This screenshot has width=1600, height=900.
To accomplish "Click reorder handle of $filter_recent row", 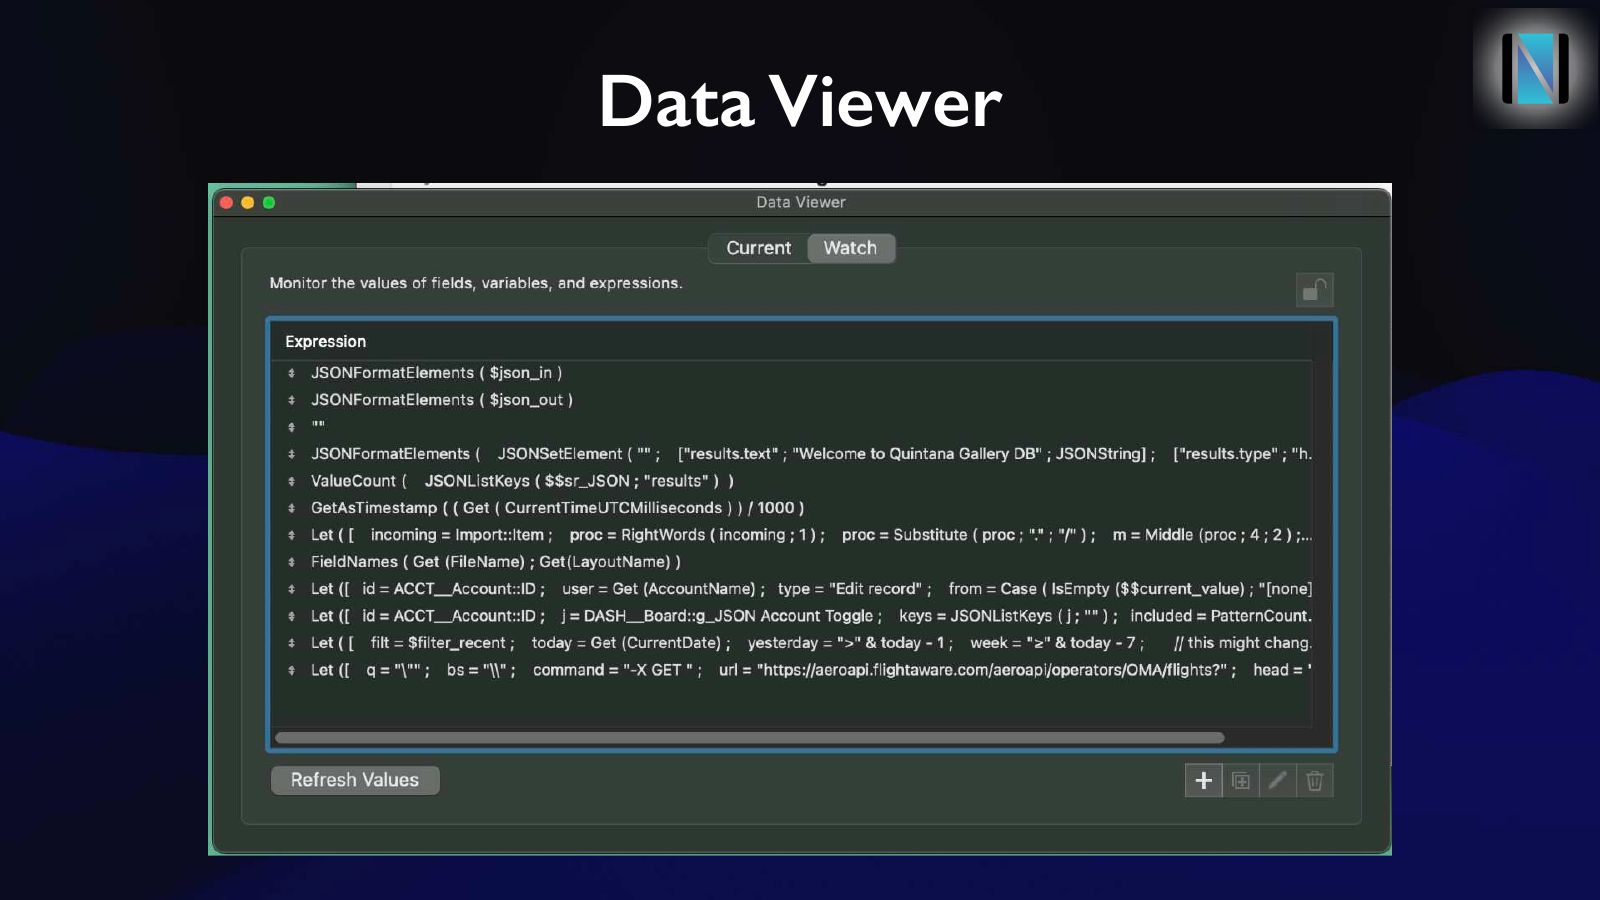I will [291, 643].
